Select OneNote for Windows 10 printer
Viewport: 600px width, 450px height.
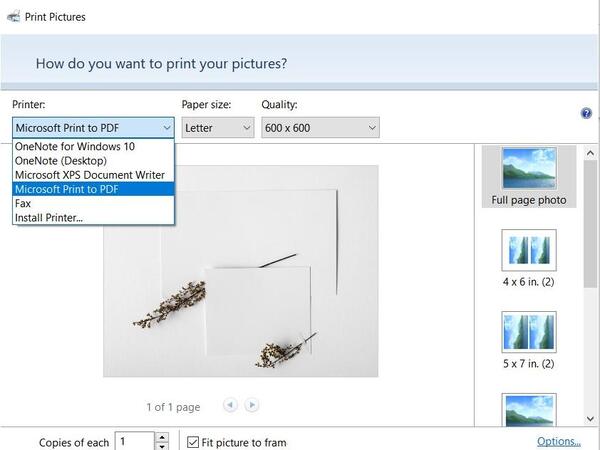93,147
